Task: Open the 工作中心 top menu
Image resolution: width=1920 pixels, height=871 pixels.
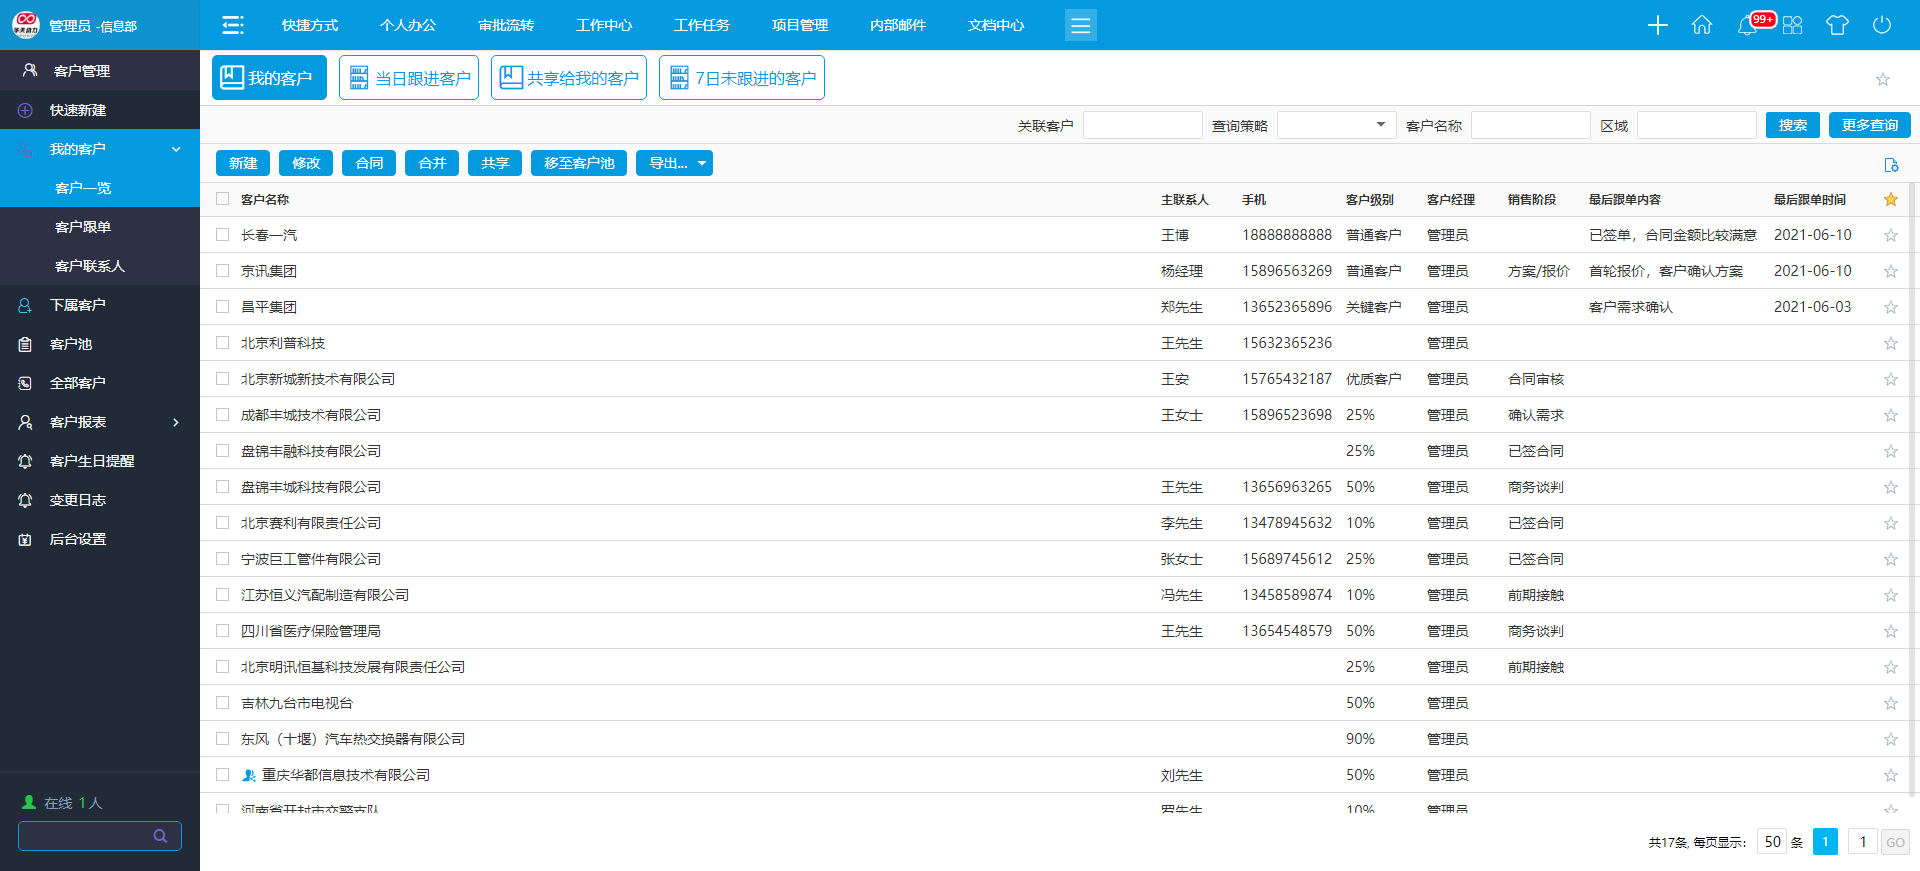Action: point(604,25)
